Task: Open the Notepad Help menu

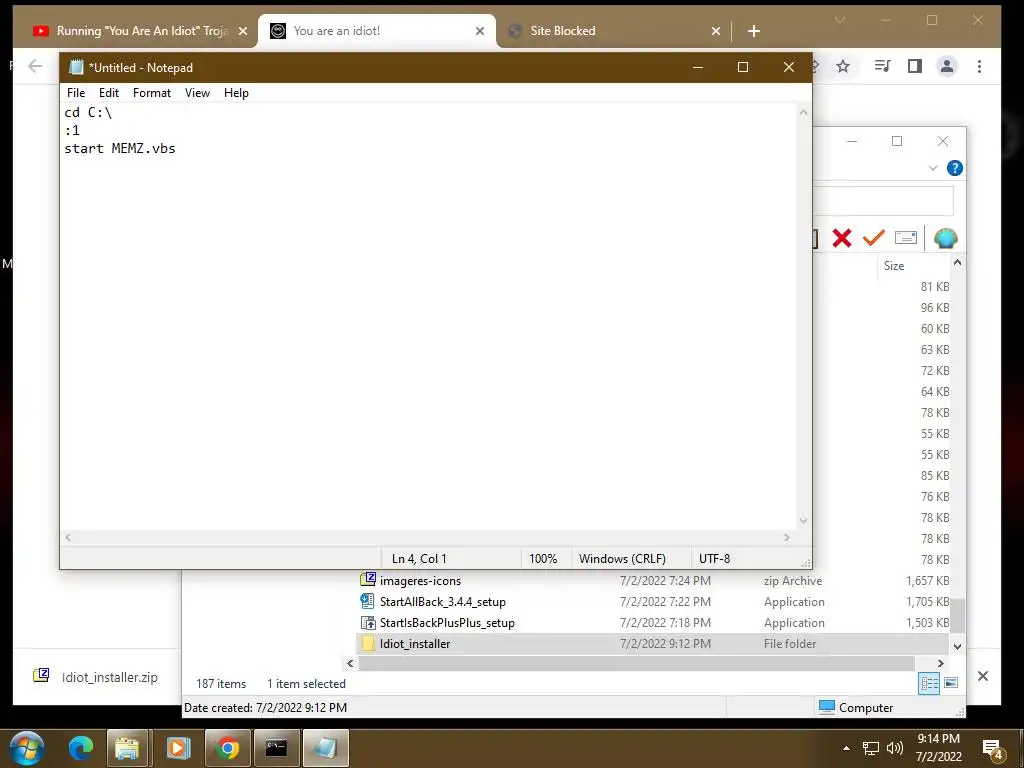Action: click(236, 93)
